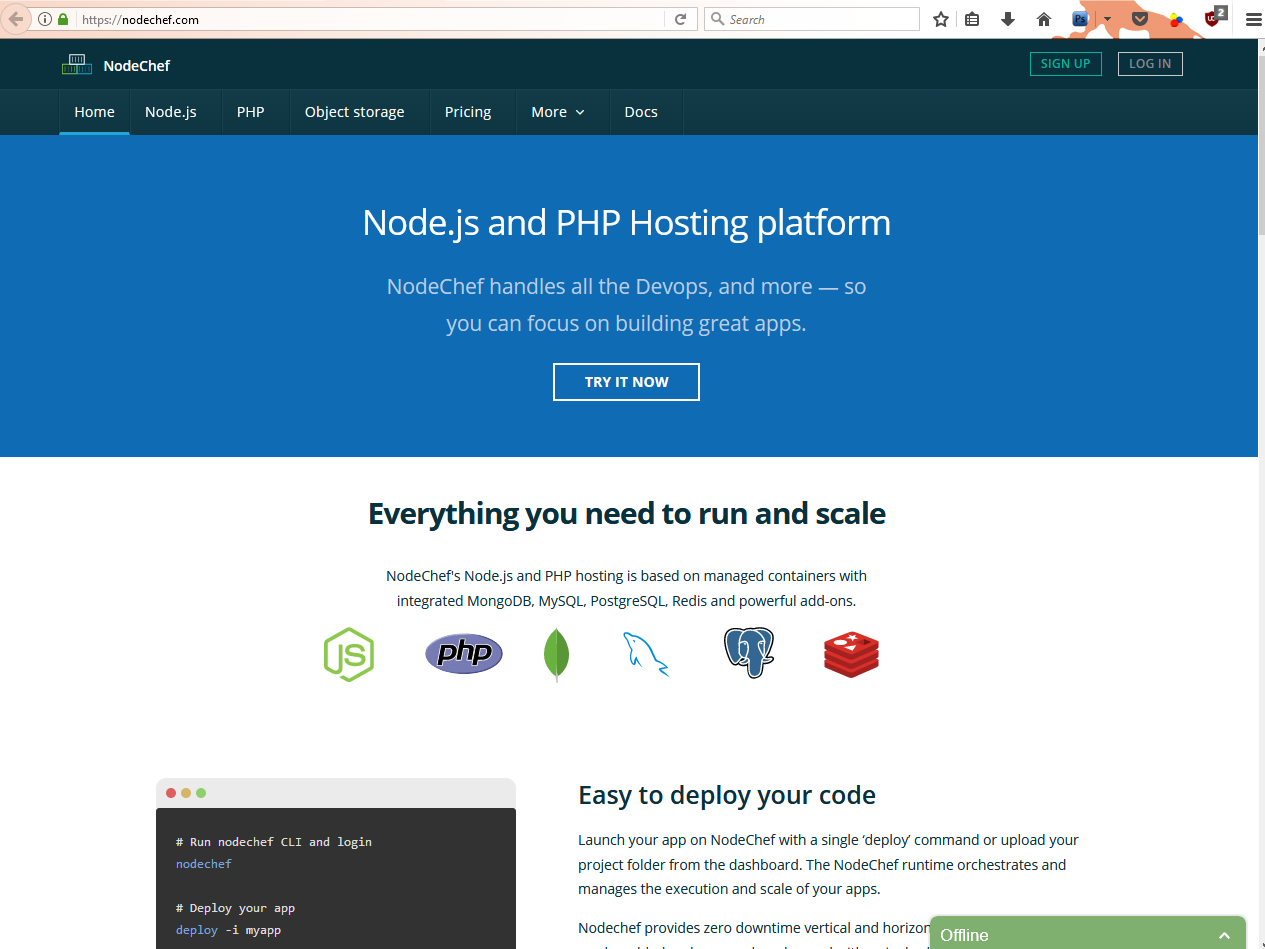The height and width of the screenshot is (949, 1265).
Task: Click the NodeChef brand name
Action: [x=137, y=65]
